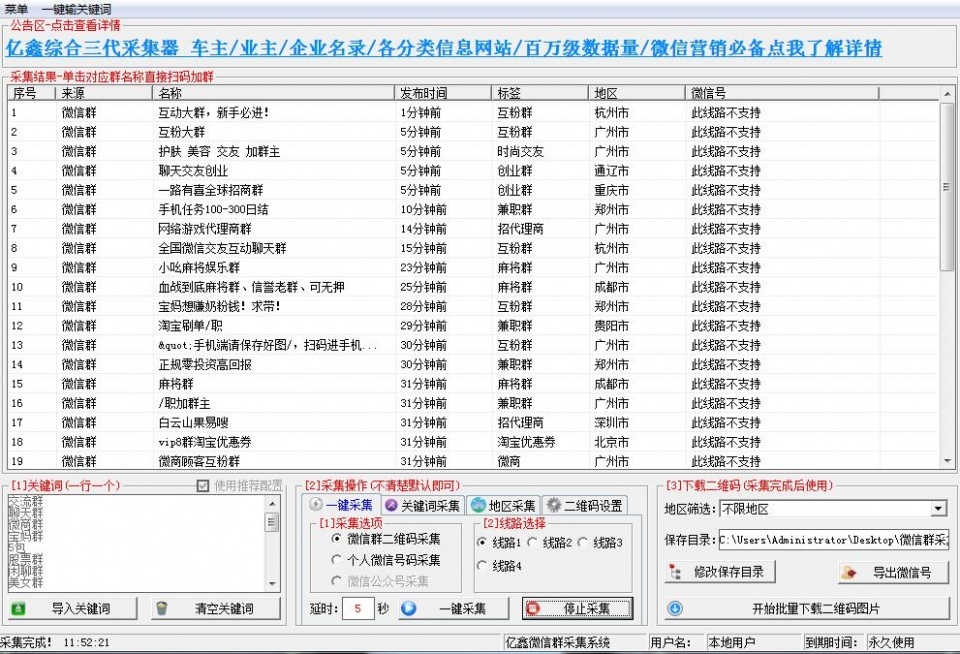Click the blue play icon beside 一键采集
The width and height of the screenshot is (960, 654).
pyautogui.click(x=408, y=609)
